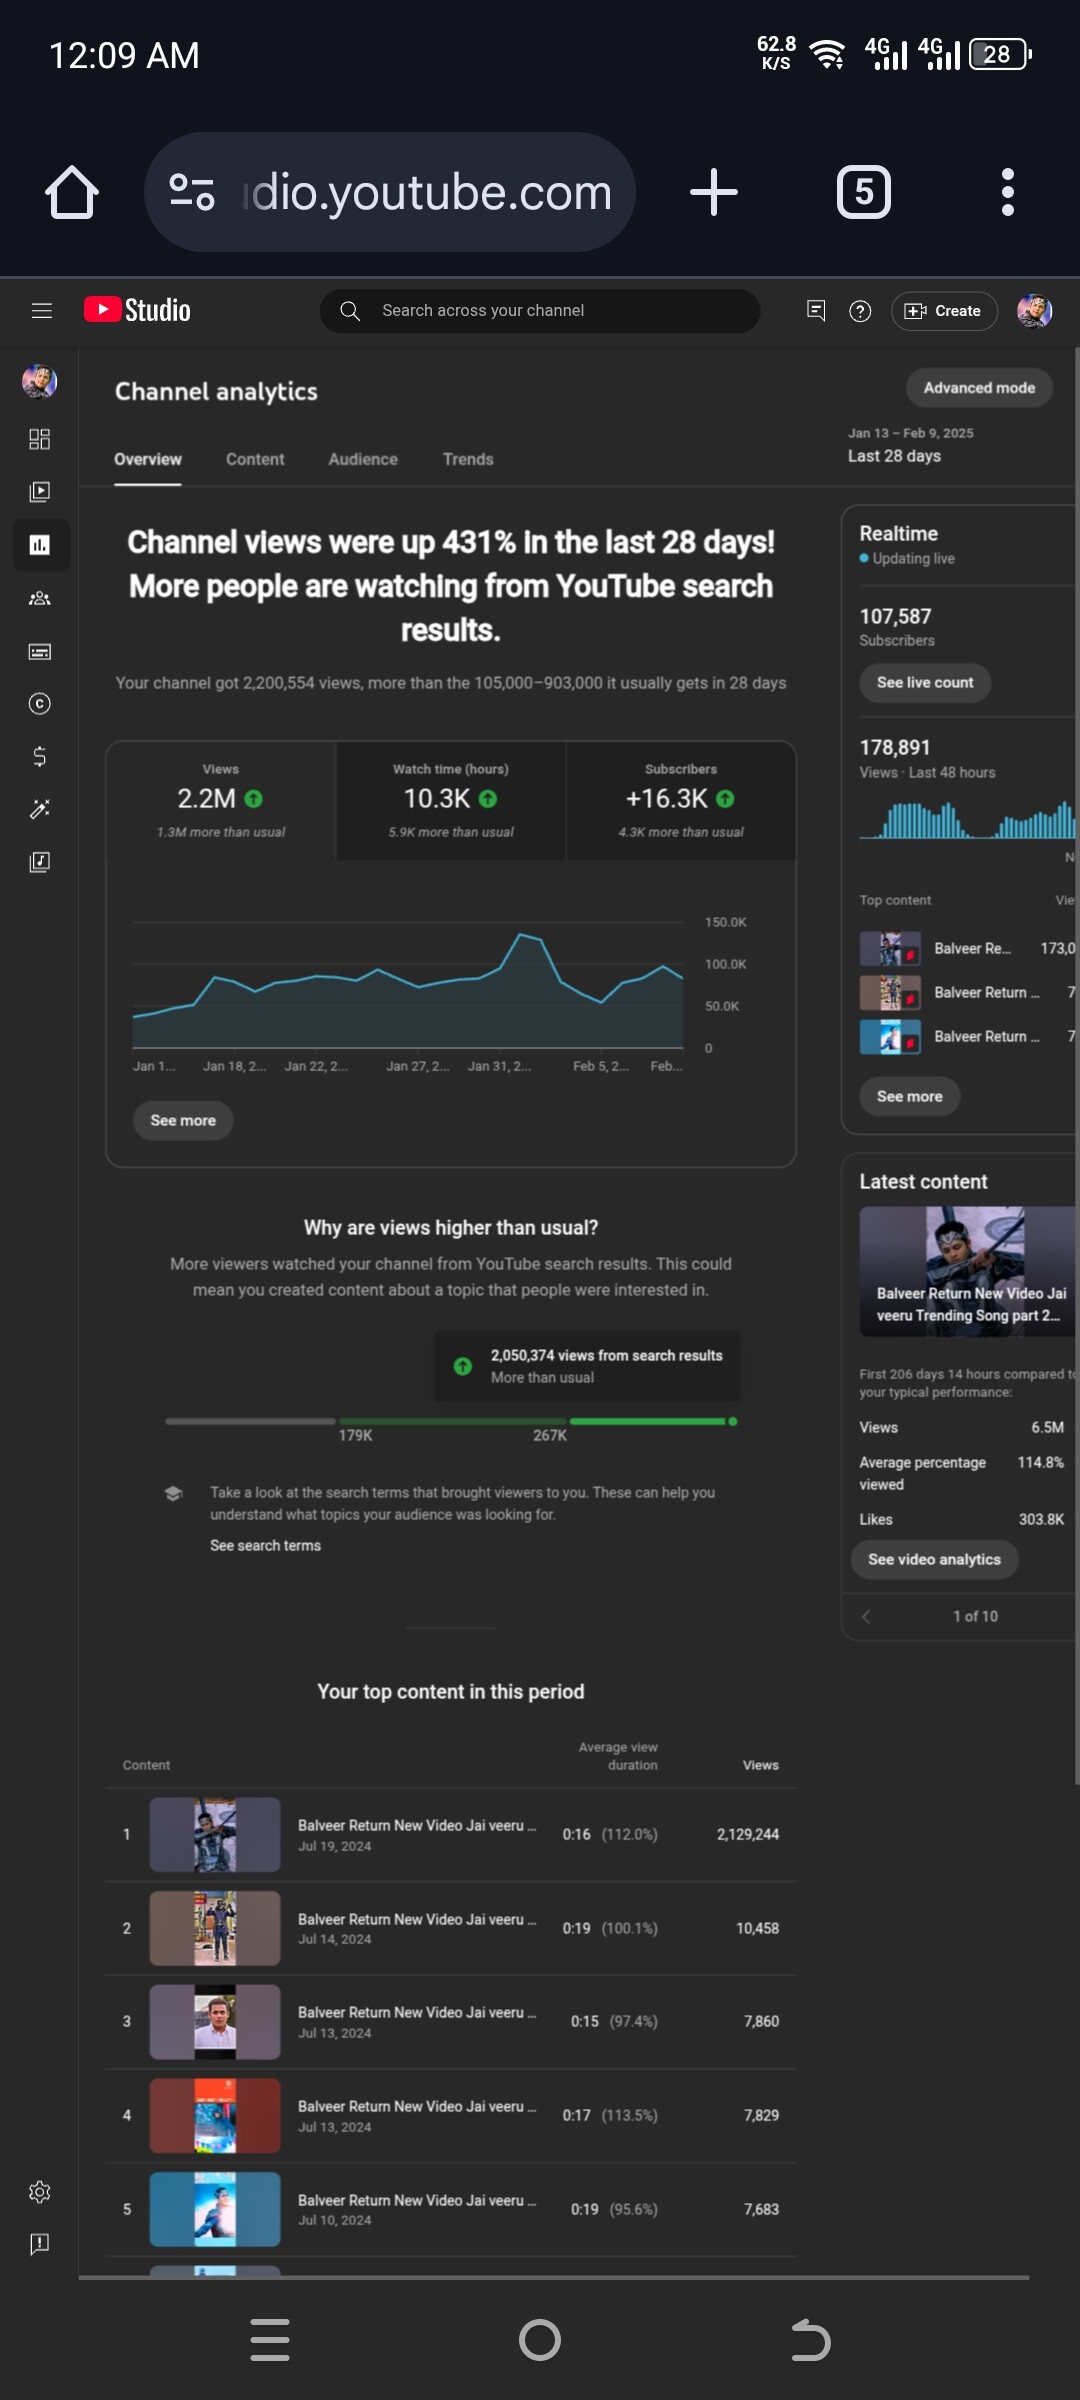Click the search across your channel field
The image size is (1080, 2400).
(x=540, y=311)
